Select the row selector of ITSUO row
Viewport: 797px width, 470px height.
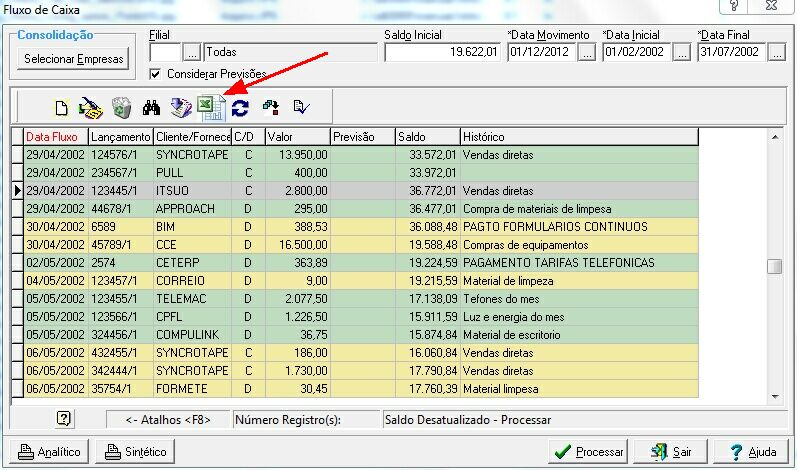17,191
